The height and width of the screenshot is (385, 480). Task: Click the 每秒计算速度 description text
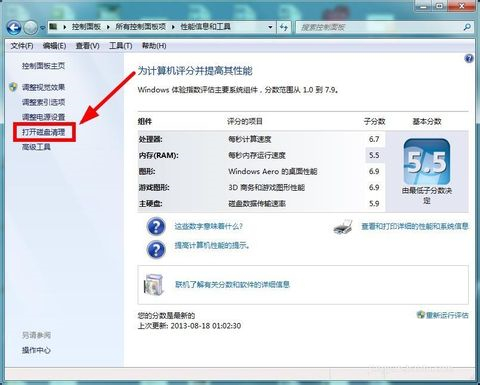click(250, 139)
